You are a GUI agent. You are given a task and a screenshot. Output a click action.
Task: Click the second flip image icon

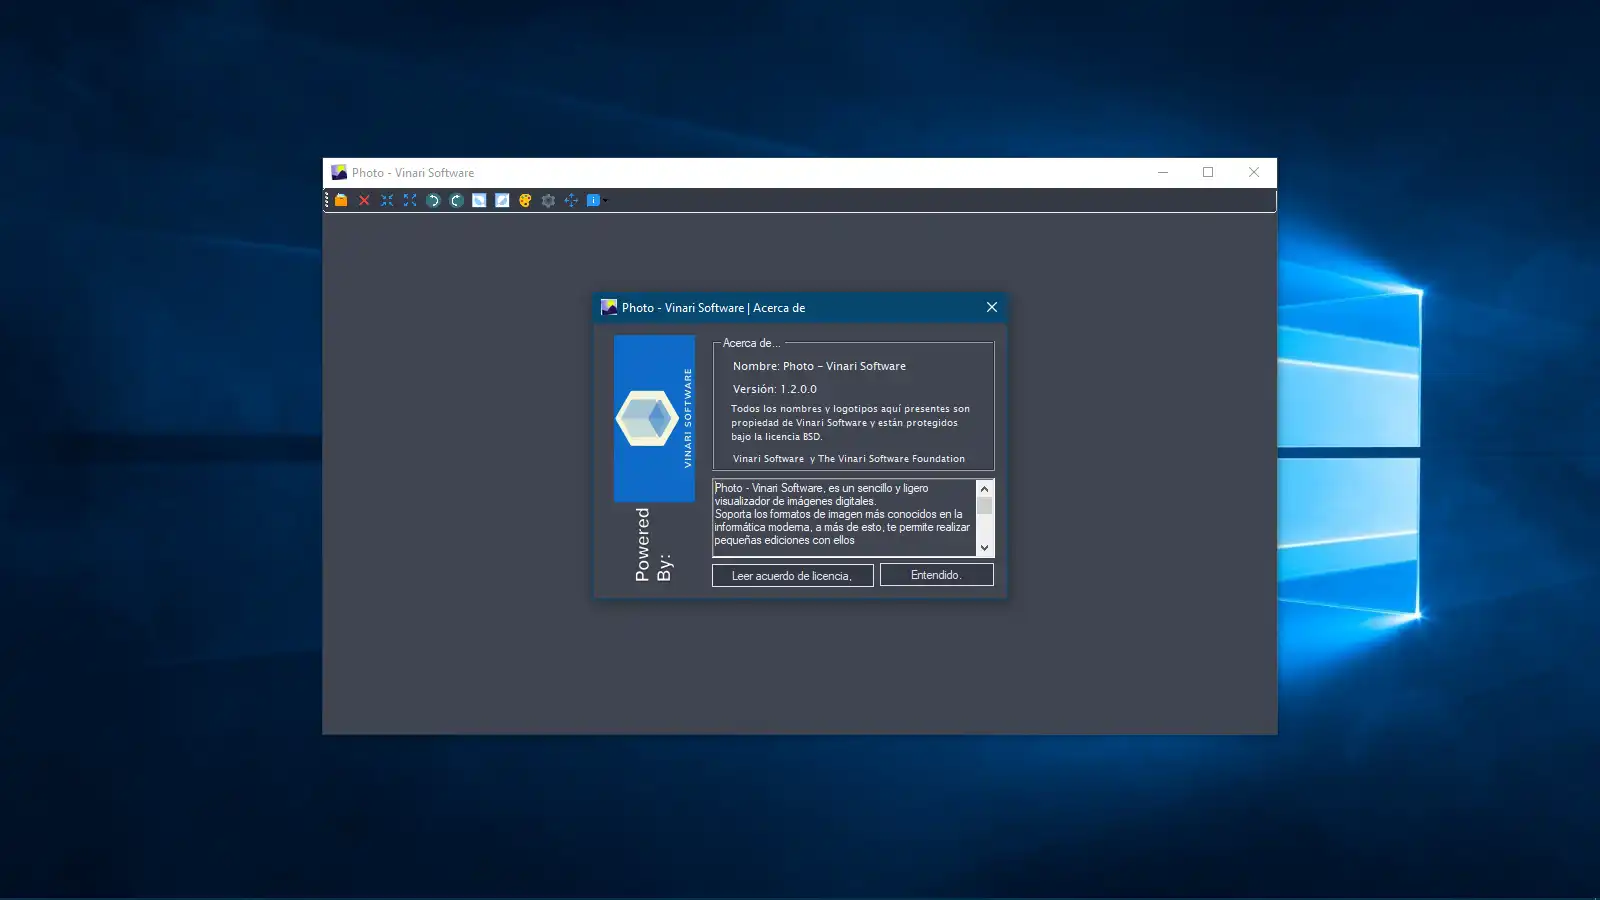tap(502, 200)
